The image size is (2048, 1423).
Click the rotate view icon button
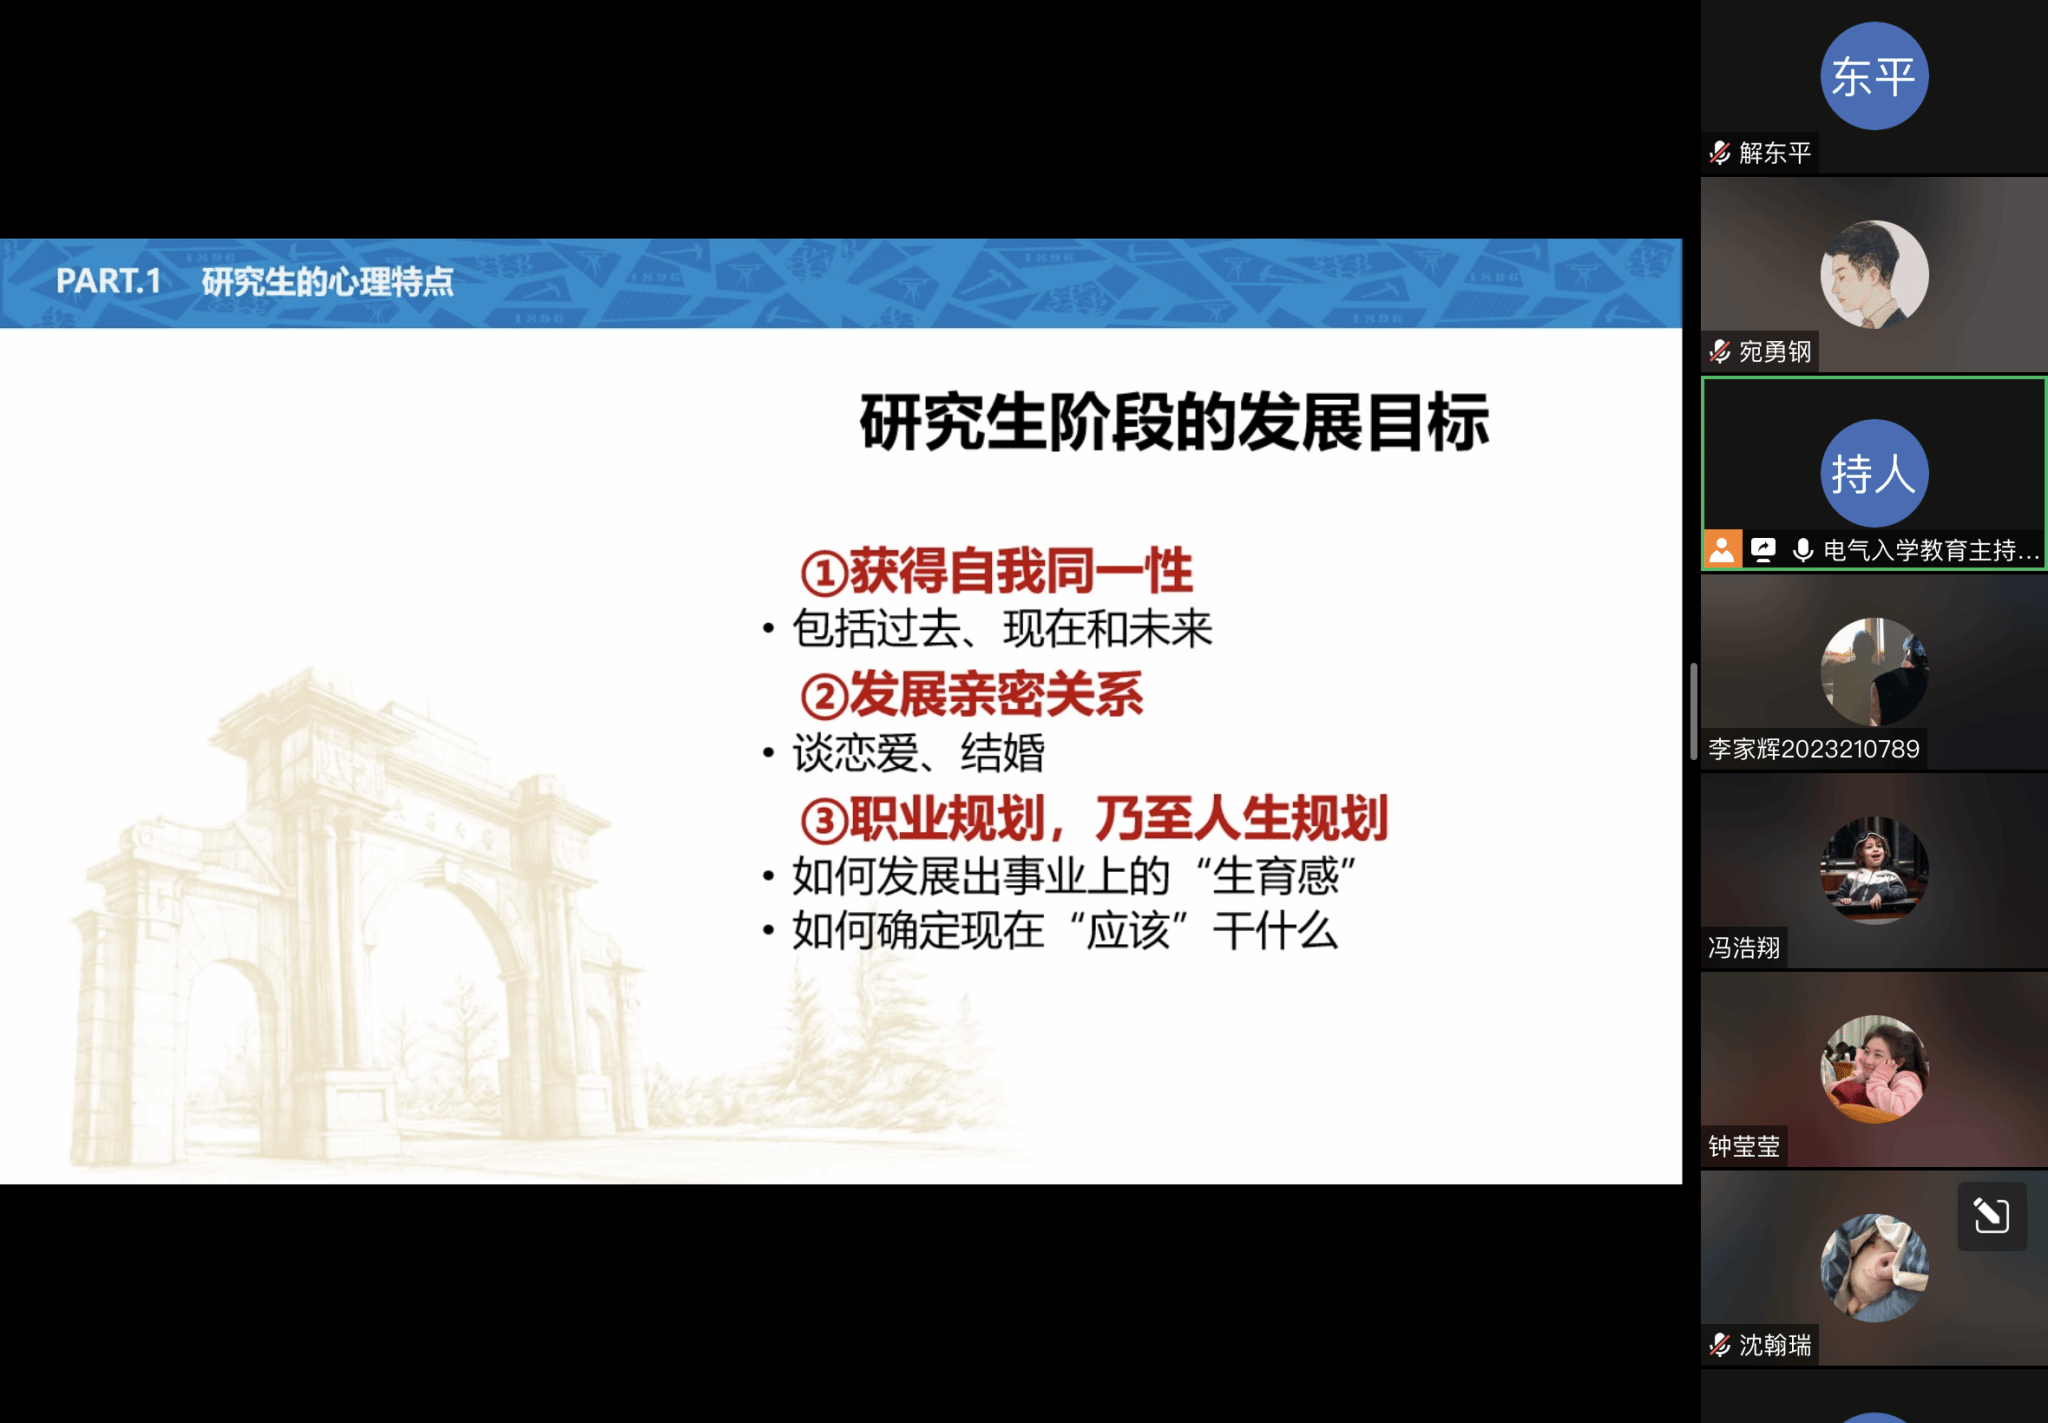click(1991, 1216)
